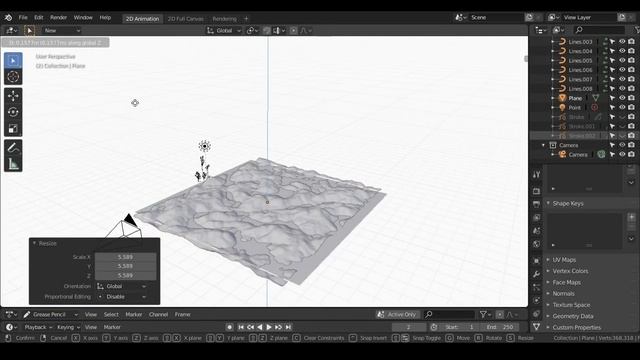Open the Output properties tab icon
640x360 pixels.
click(536, 204)
